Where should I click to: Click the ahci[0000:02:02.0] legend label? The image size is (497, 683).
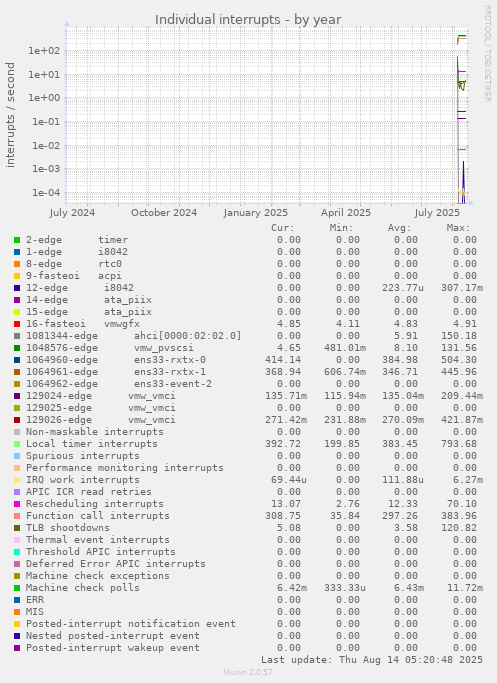coord(188,336)
